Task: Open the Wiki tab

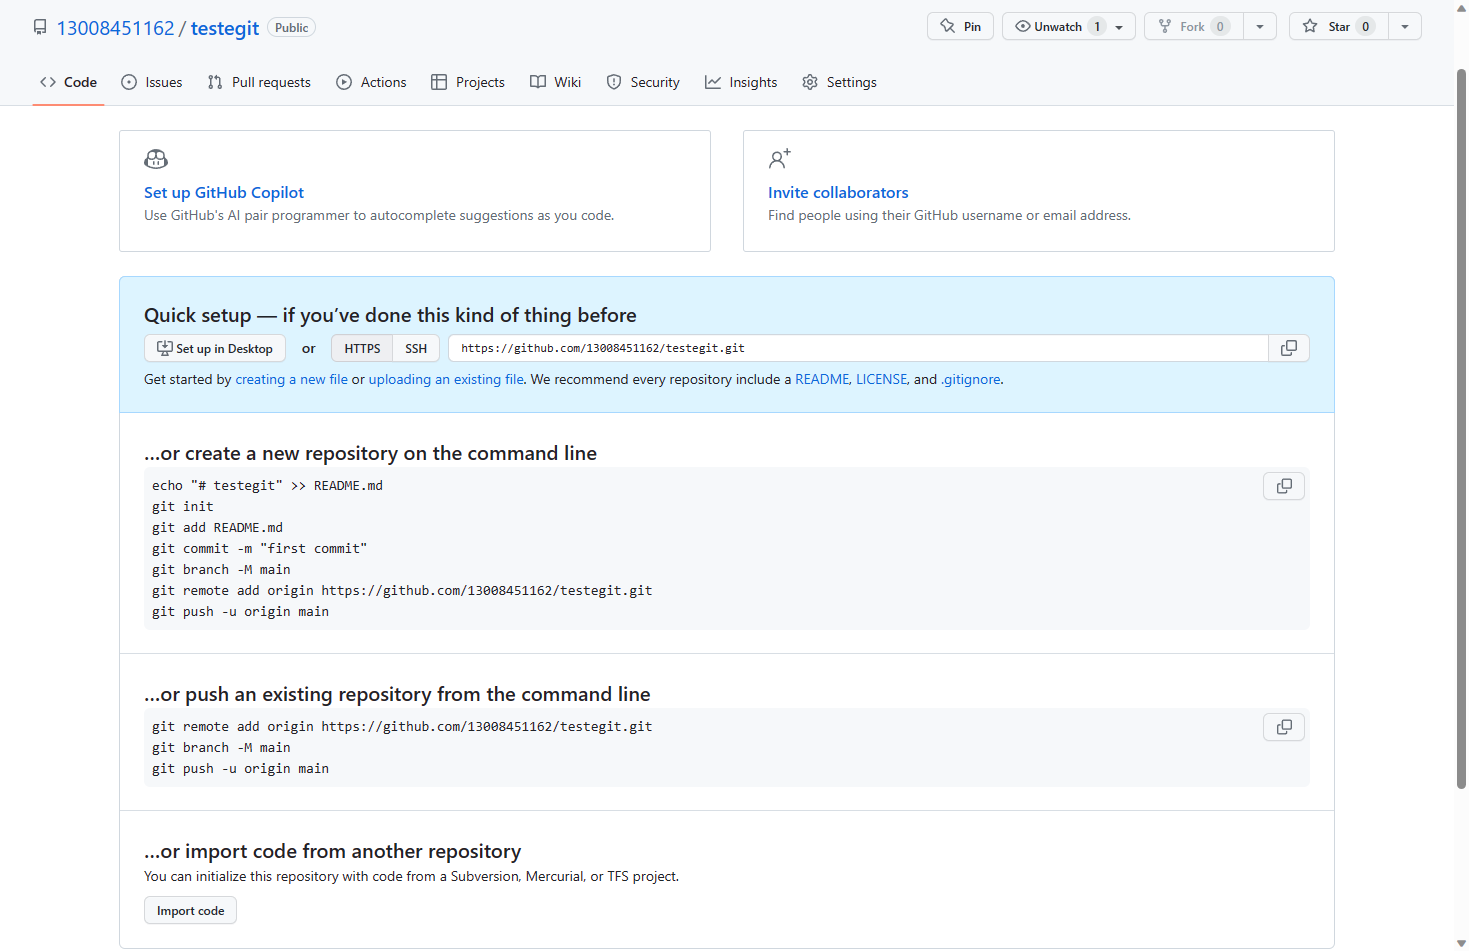Action: tap(555, 82)
